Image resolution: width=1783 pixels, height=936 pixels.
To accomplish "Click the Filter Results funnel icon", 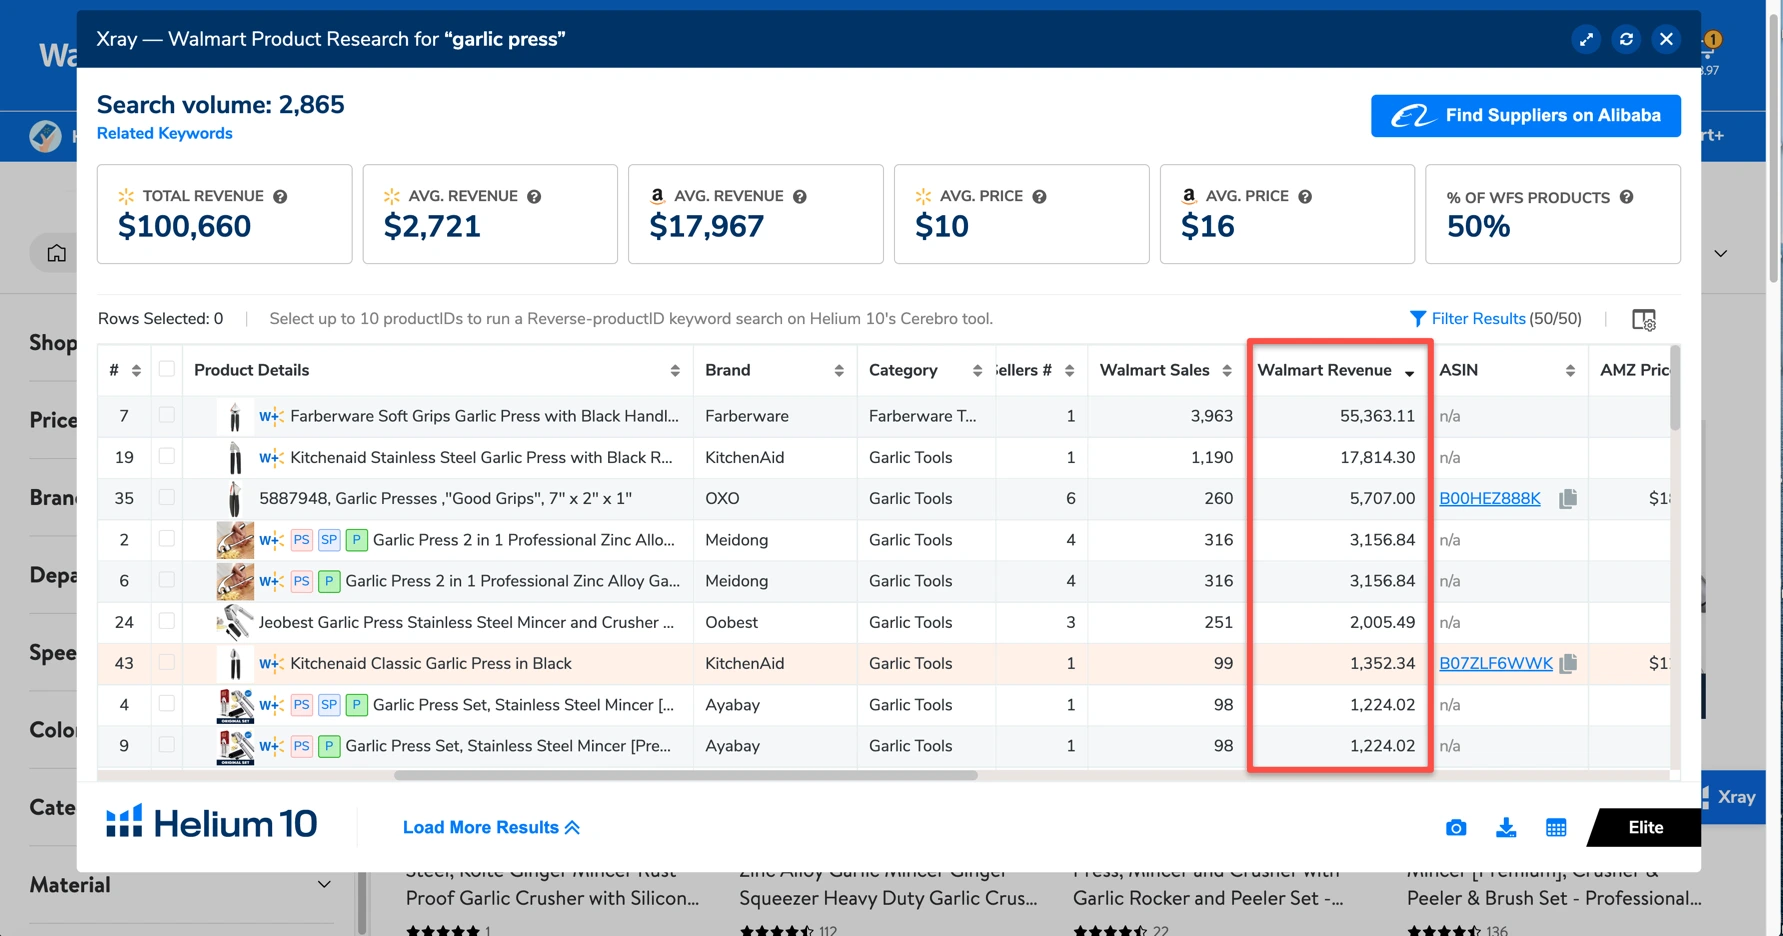I will click(1417, 318).
